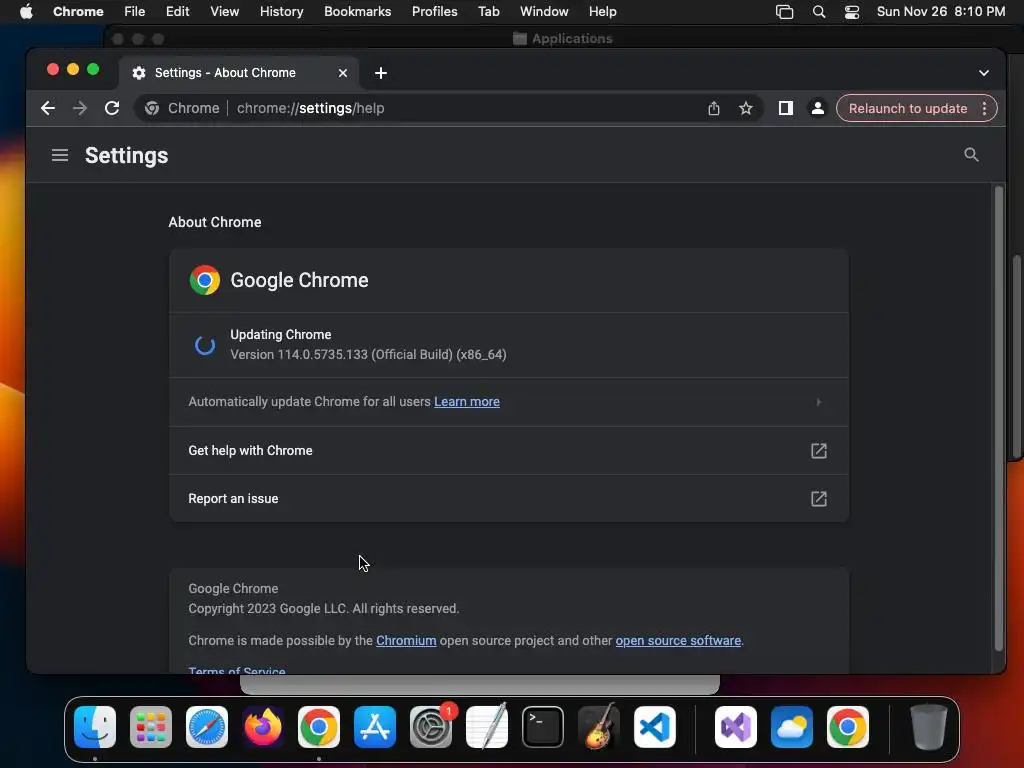Select the Settings - About Chrome tab
The width and height of the screenshot is (1024, 768).
(238, 73)
